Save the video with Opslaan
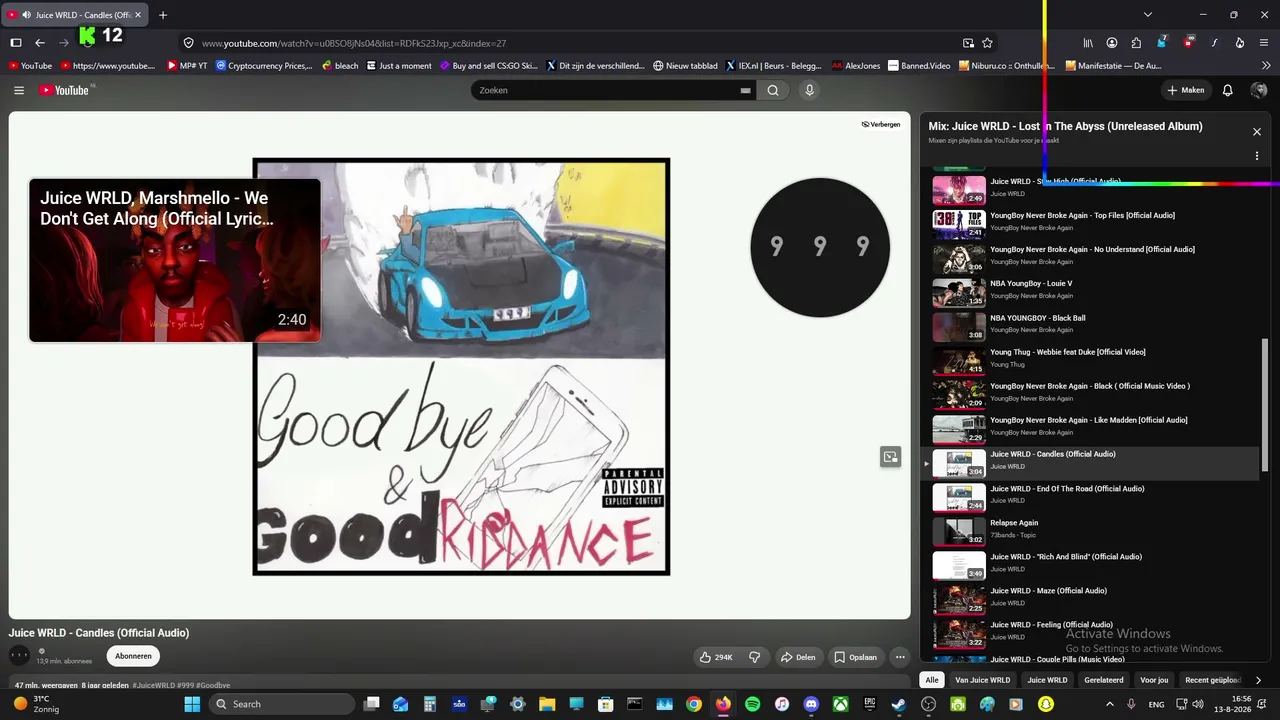 (856, 657)
